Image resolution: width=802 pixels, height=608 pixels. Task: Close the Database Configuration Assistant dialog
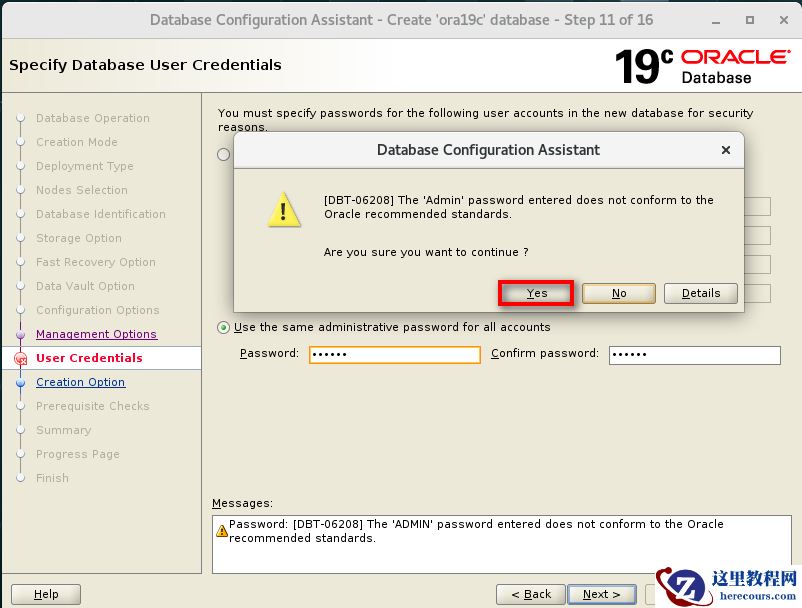tap(725, 150)
